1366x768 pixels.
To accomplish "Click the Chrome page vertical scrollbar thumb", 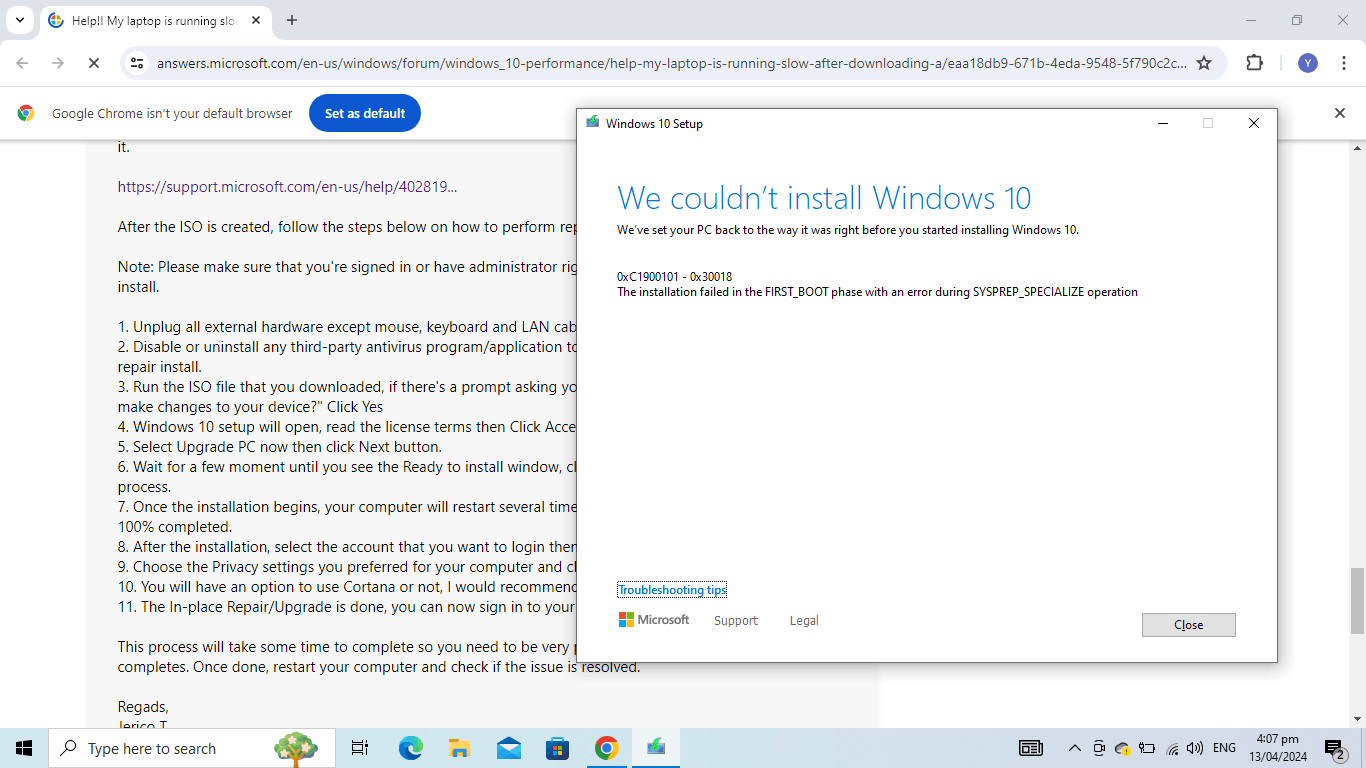I will point(1357,601).
